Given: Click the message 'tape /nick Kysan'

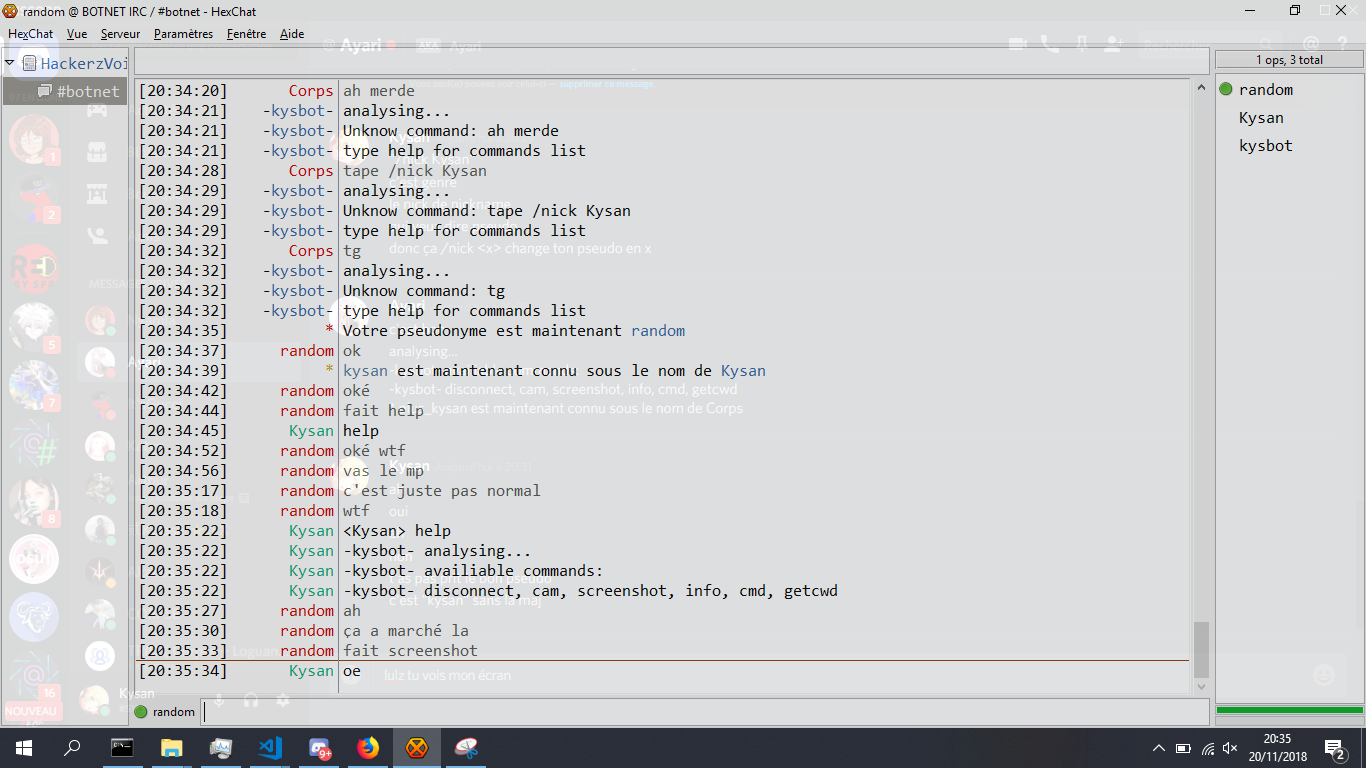Looking at the screenshot, I should tap(415, 171).
